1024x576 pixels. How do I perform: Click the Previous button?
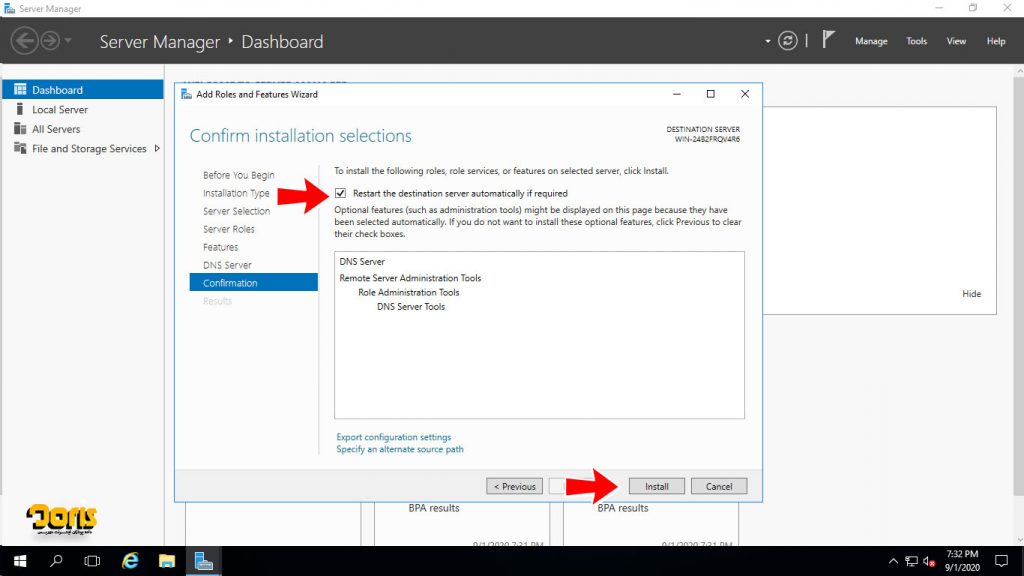tap(514, 487)
